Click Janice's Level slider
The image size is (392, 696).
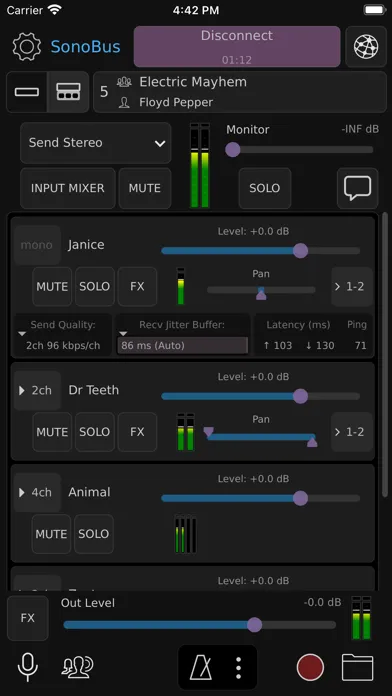tap(261, 251)
